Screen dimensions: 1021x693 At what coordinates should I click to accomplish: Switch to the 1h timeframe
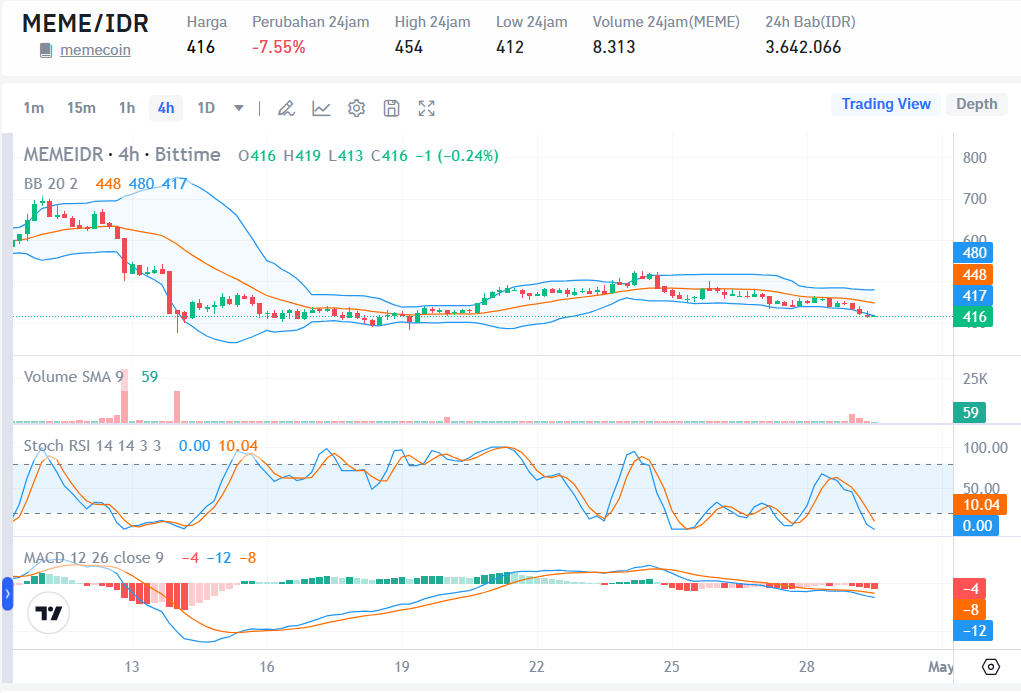pos(127,108)
